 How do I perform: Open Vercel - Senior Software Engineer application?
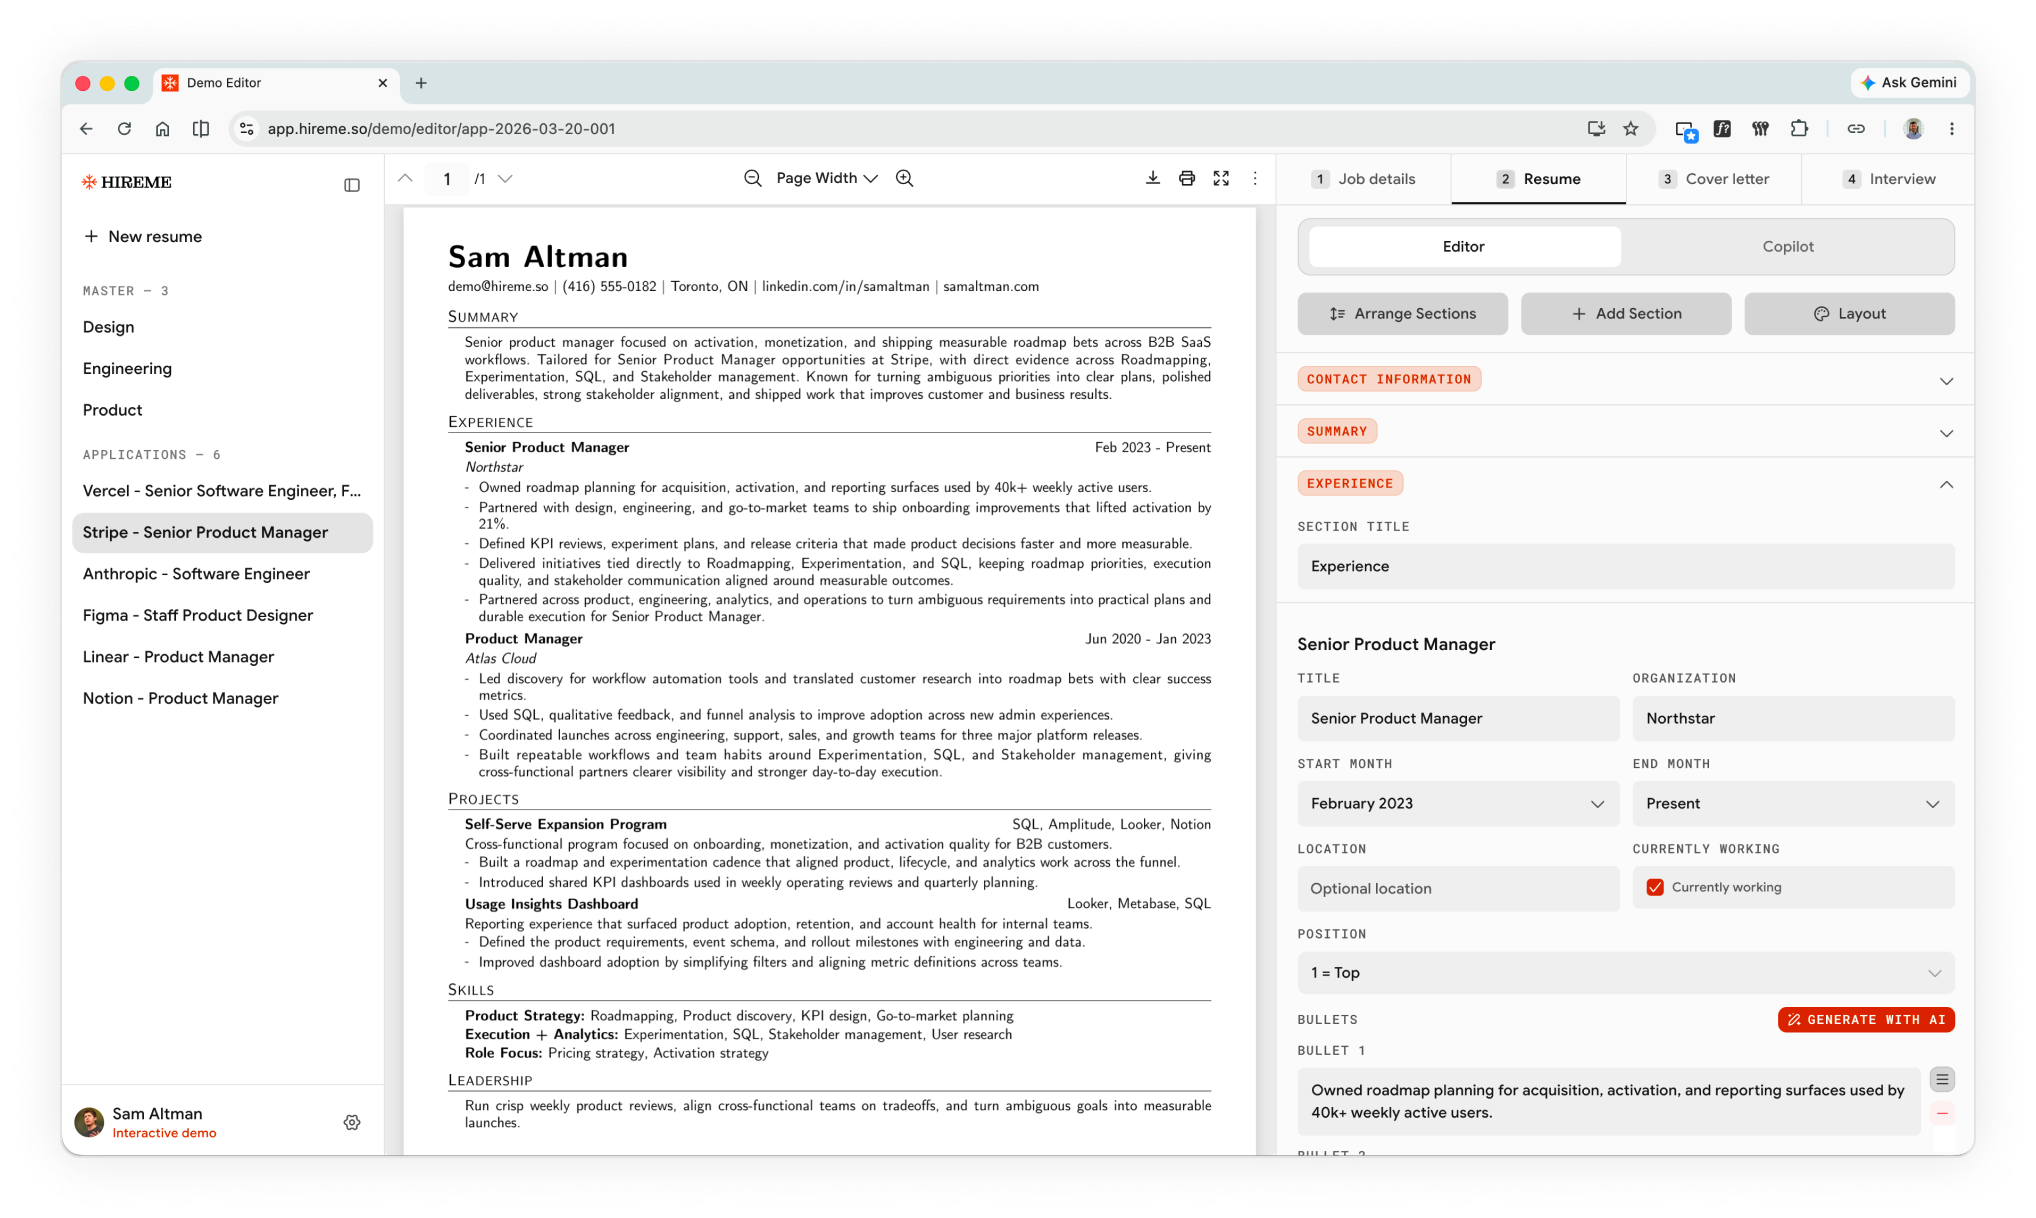point(222,490)
